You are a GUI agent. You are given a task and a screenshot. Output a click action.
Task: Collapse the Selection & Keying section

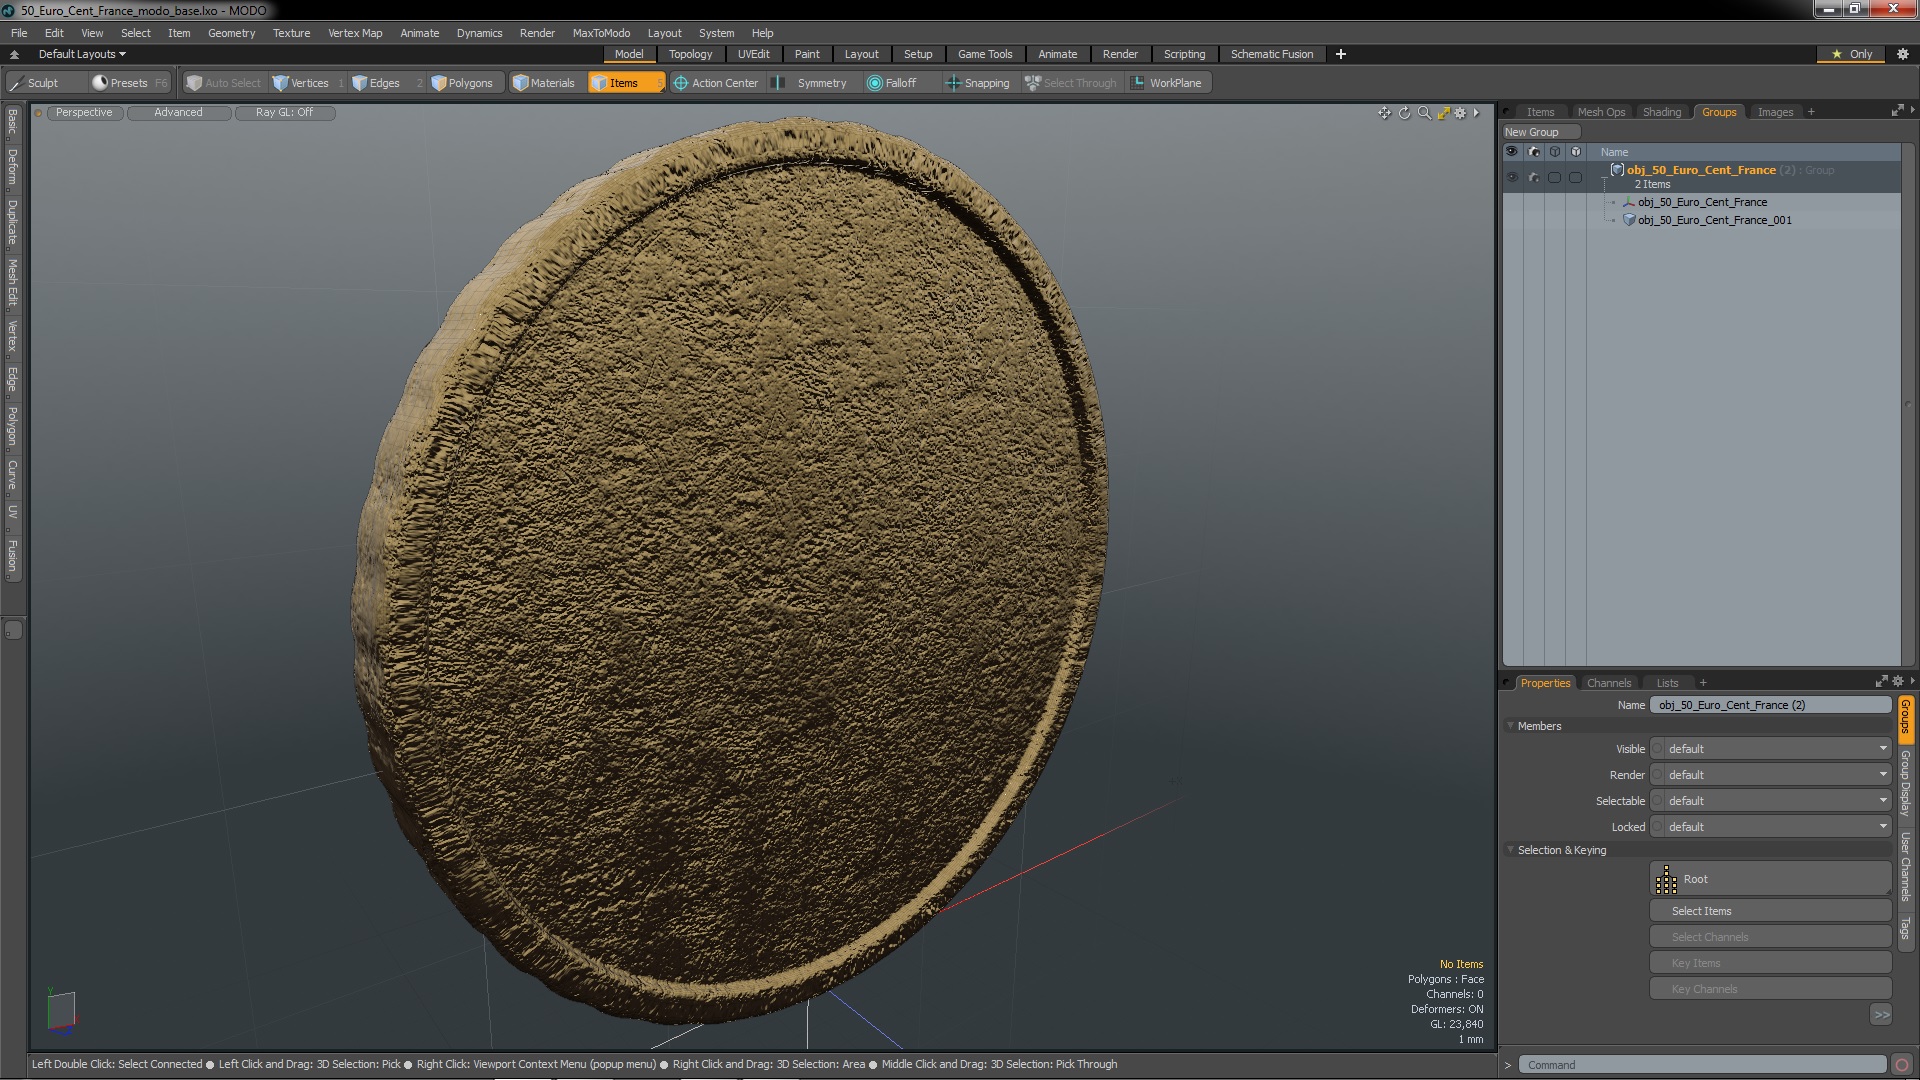[1510, 850]
